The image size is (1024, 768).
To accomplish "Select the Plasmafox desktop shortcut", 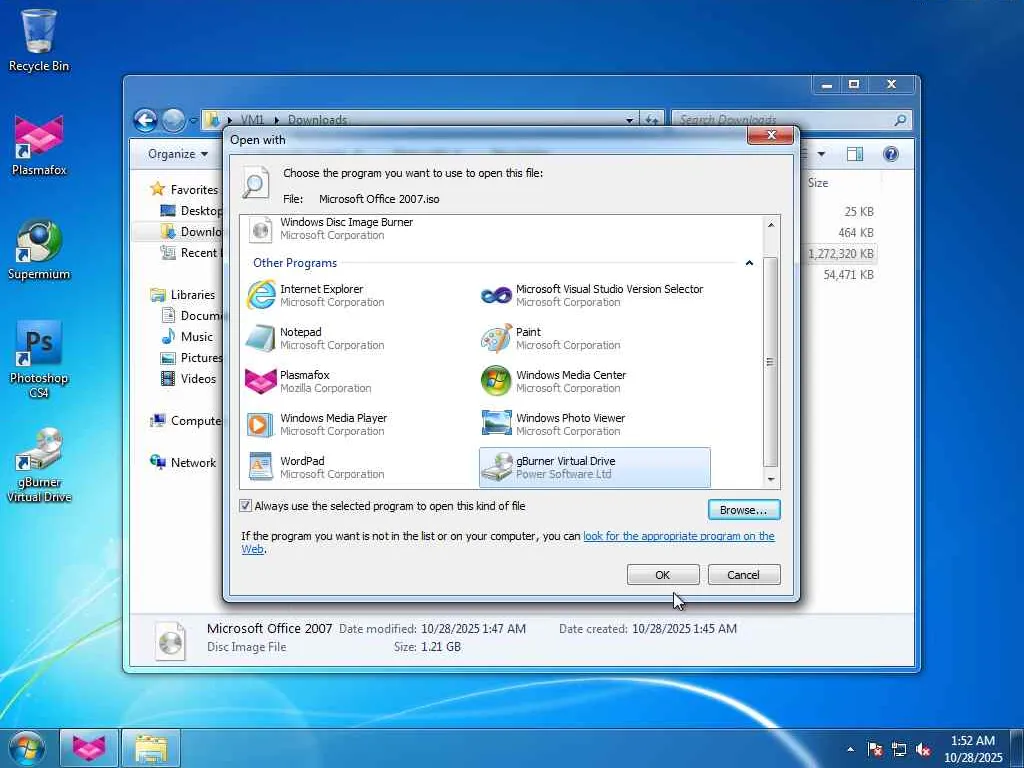I will pos(39,146).
